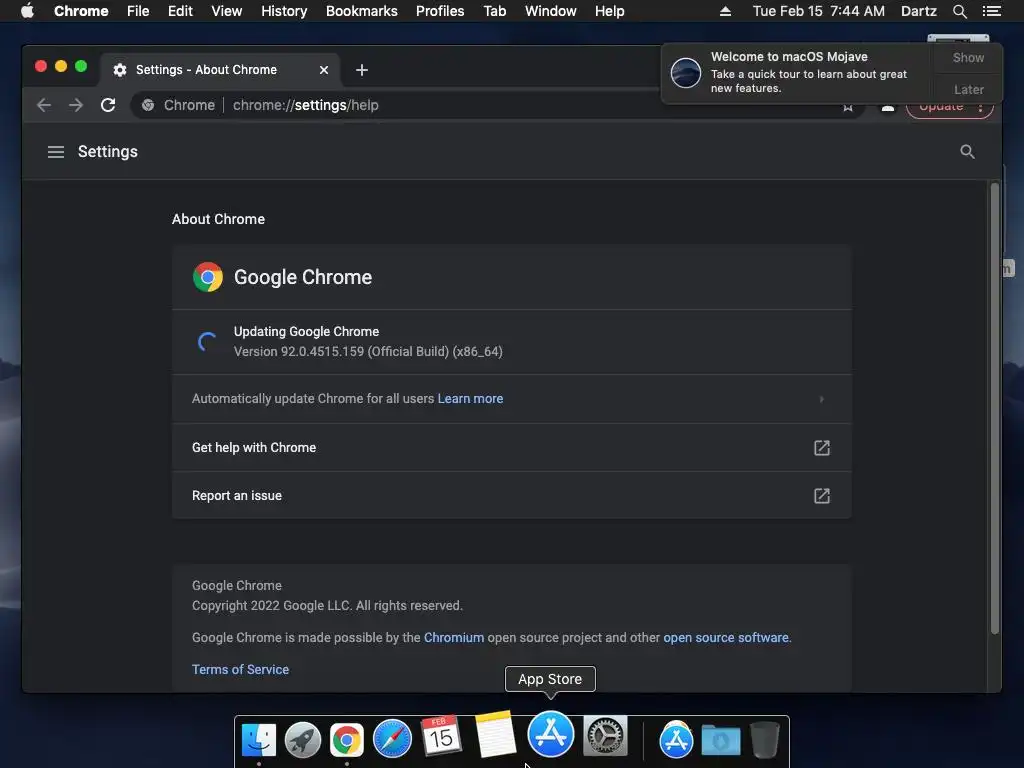1024x768 pixels.
Task: Click the Google Chrome logo
Action: pyautogui.click(x=208, y=277)
